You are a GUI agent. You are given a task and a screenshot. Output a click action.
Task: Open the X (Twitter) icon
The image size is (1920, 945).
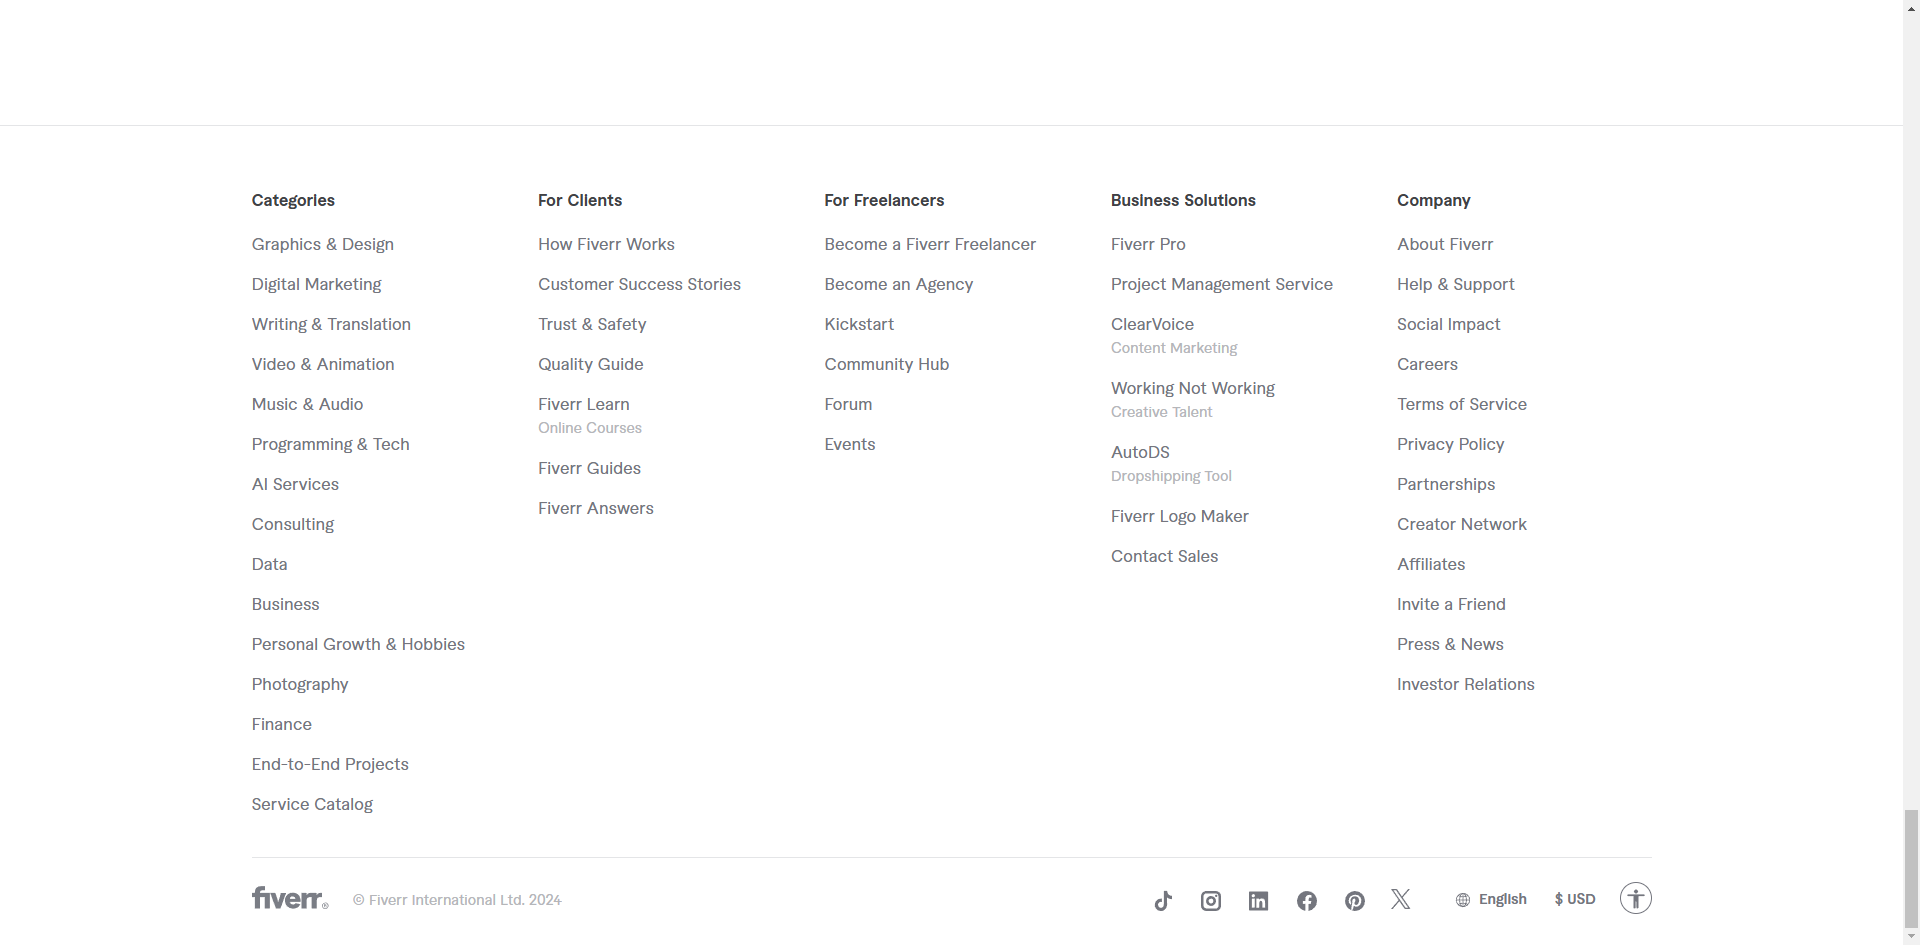(x=1401, y=899)
